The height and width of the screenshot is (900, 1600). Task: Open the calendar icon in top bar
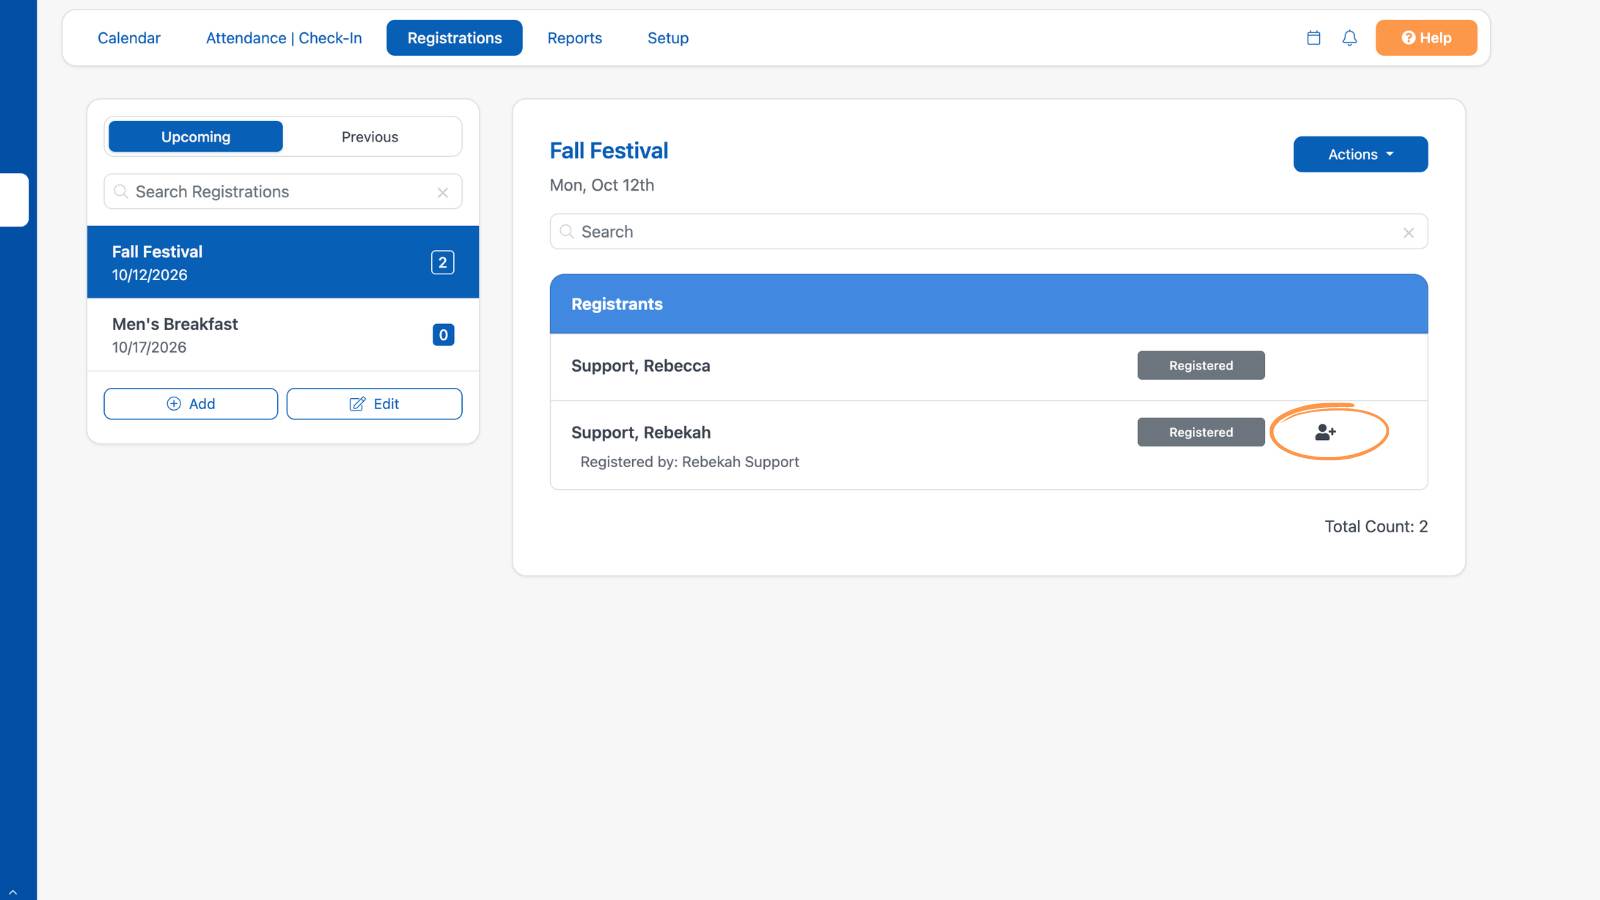pos(1314,38)
